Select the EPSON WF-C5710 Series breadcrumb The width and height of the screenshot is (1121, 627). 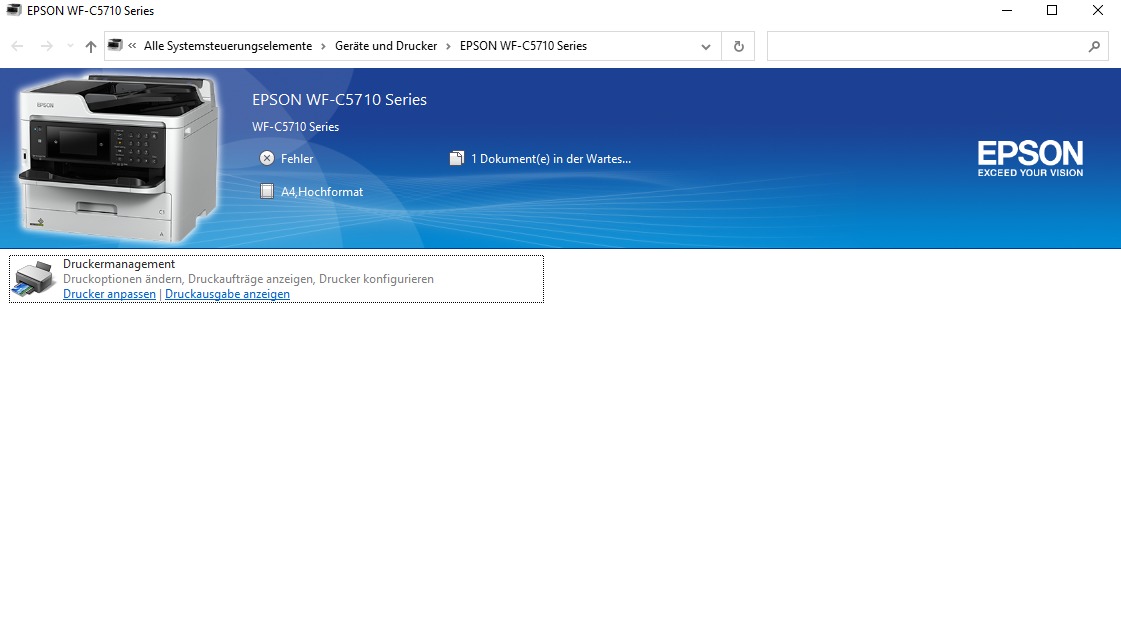click(x=523, y=46)
